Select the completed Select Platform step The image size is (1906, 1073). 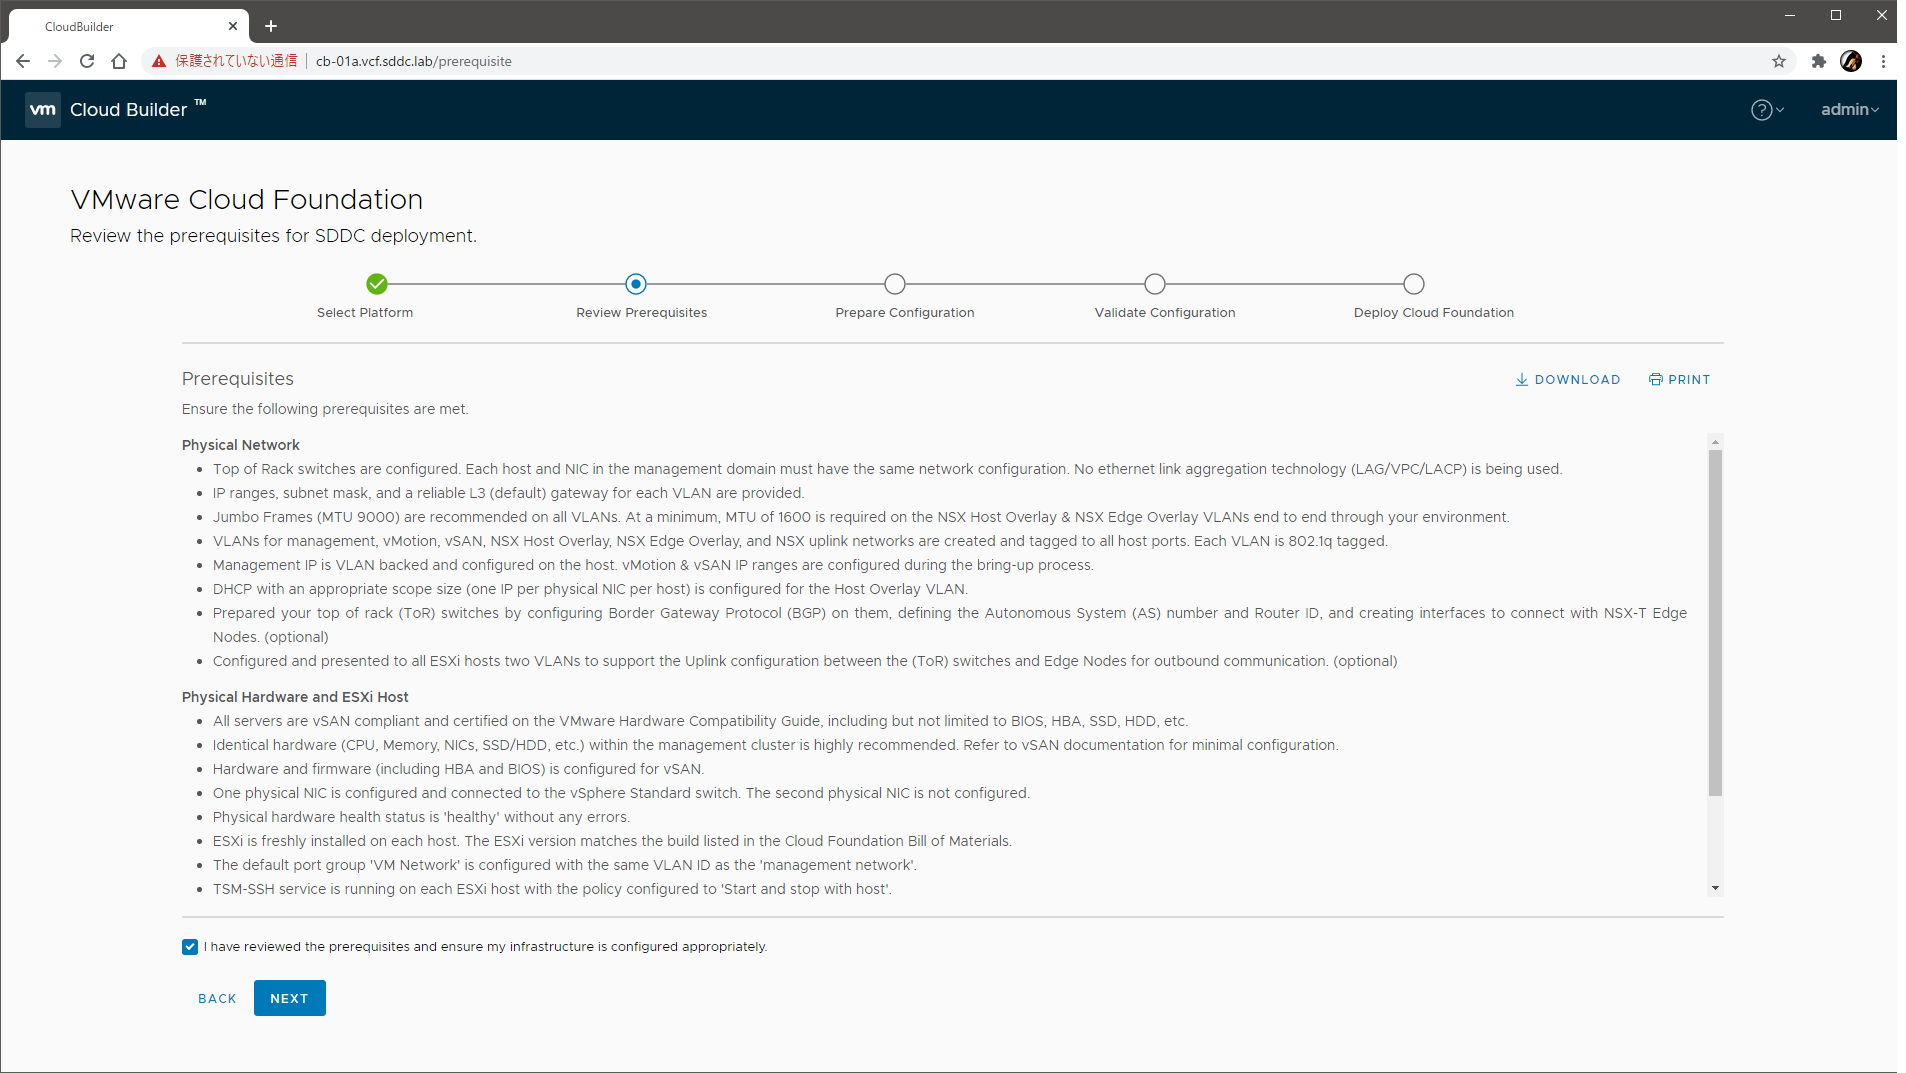point(377,284)
